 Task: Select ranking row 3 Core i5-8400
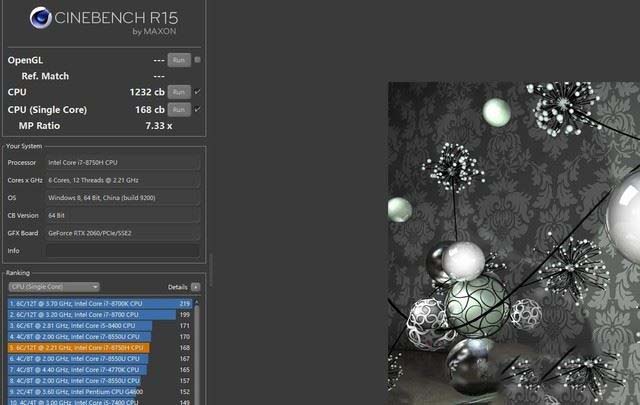[x=100, y=325]
